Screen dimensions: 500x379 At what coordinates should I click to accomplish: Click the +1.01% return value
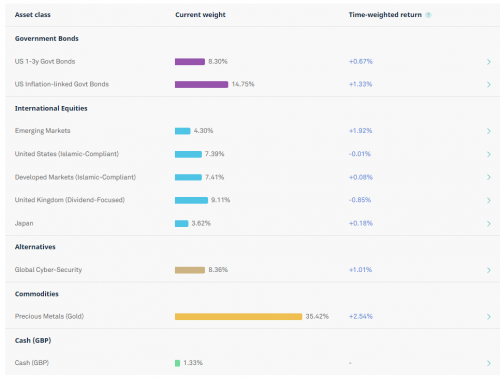coord(360,270)
